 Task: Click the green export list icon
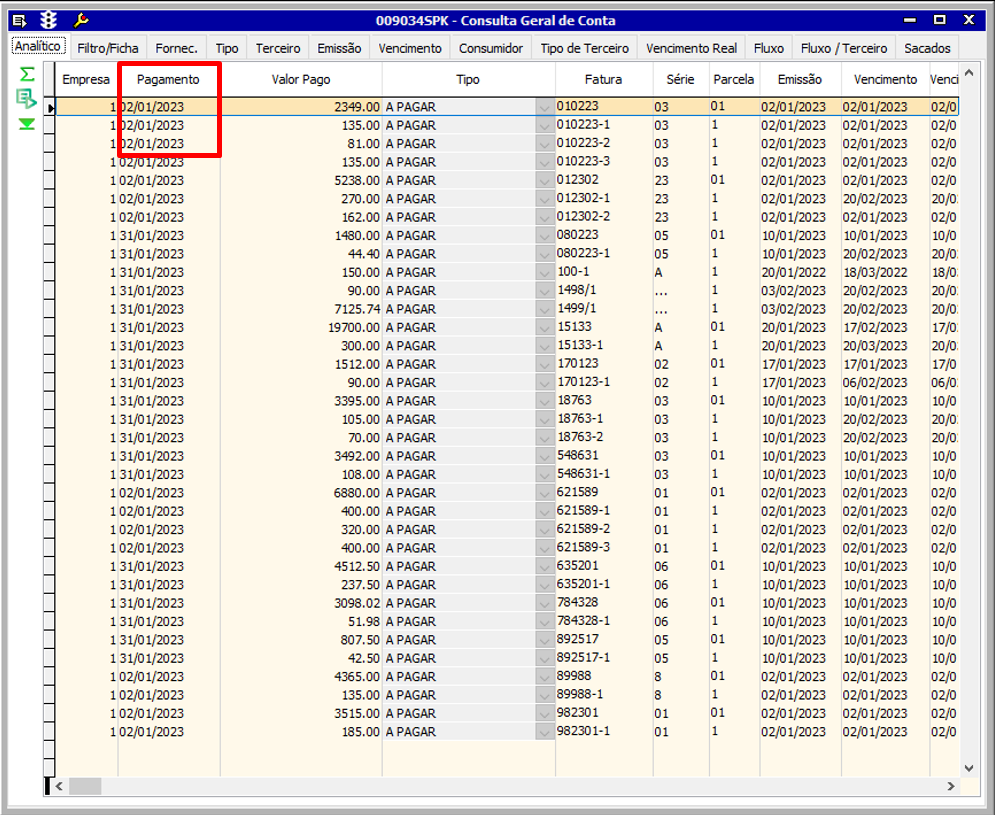pos(27,98)
